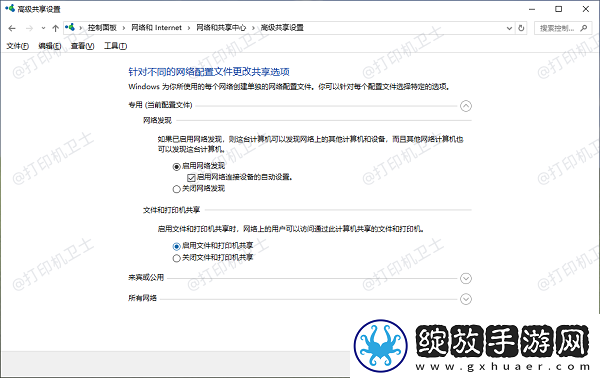The height and width of the screenshot is (378, 600).
Task: Click heading 针对不同的网络配置文件更改共享选项
Action: click(x=209, y=72)
